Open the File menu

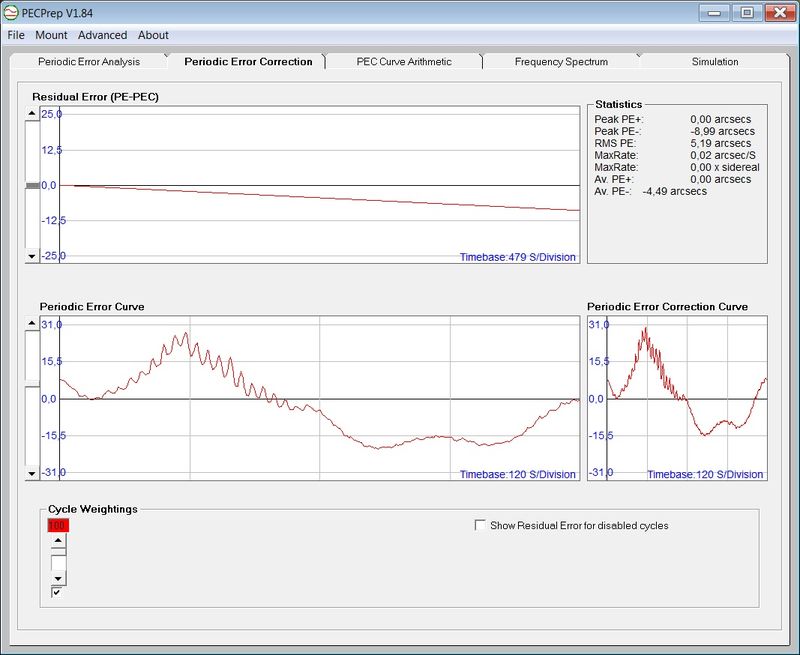point(16,35)
